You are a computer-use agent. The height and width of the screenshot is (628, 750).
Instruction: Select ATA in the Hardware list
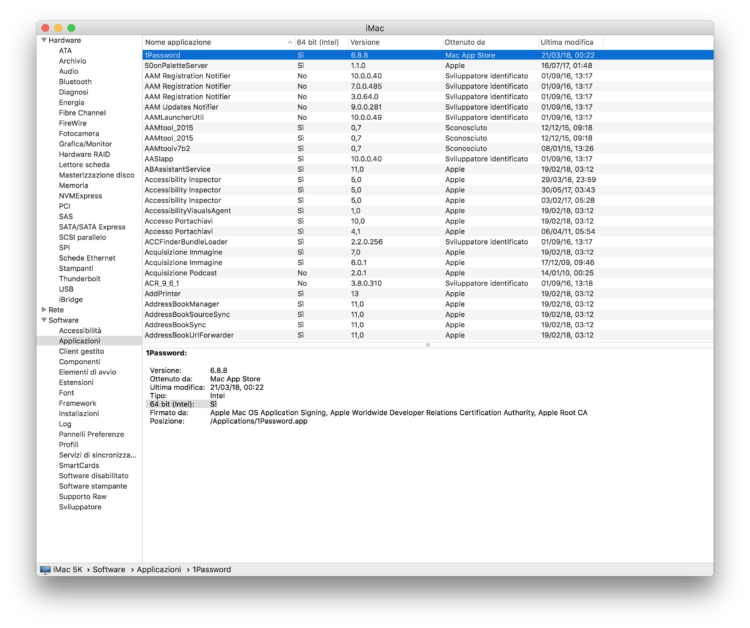66,51
